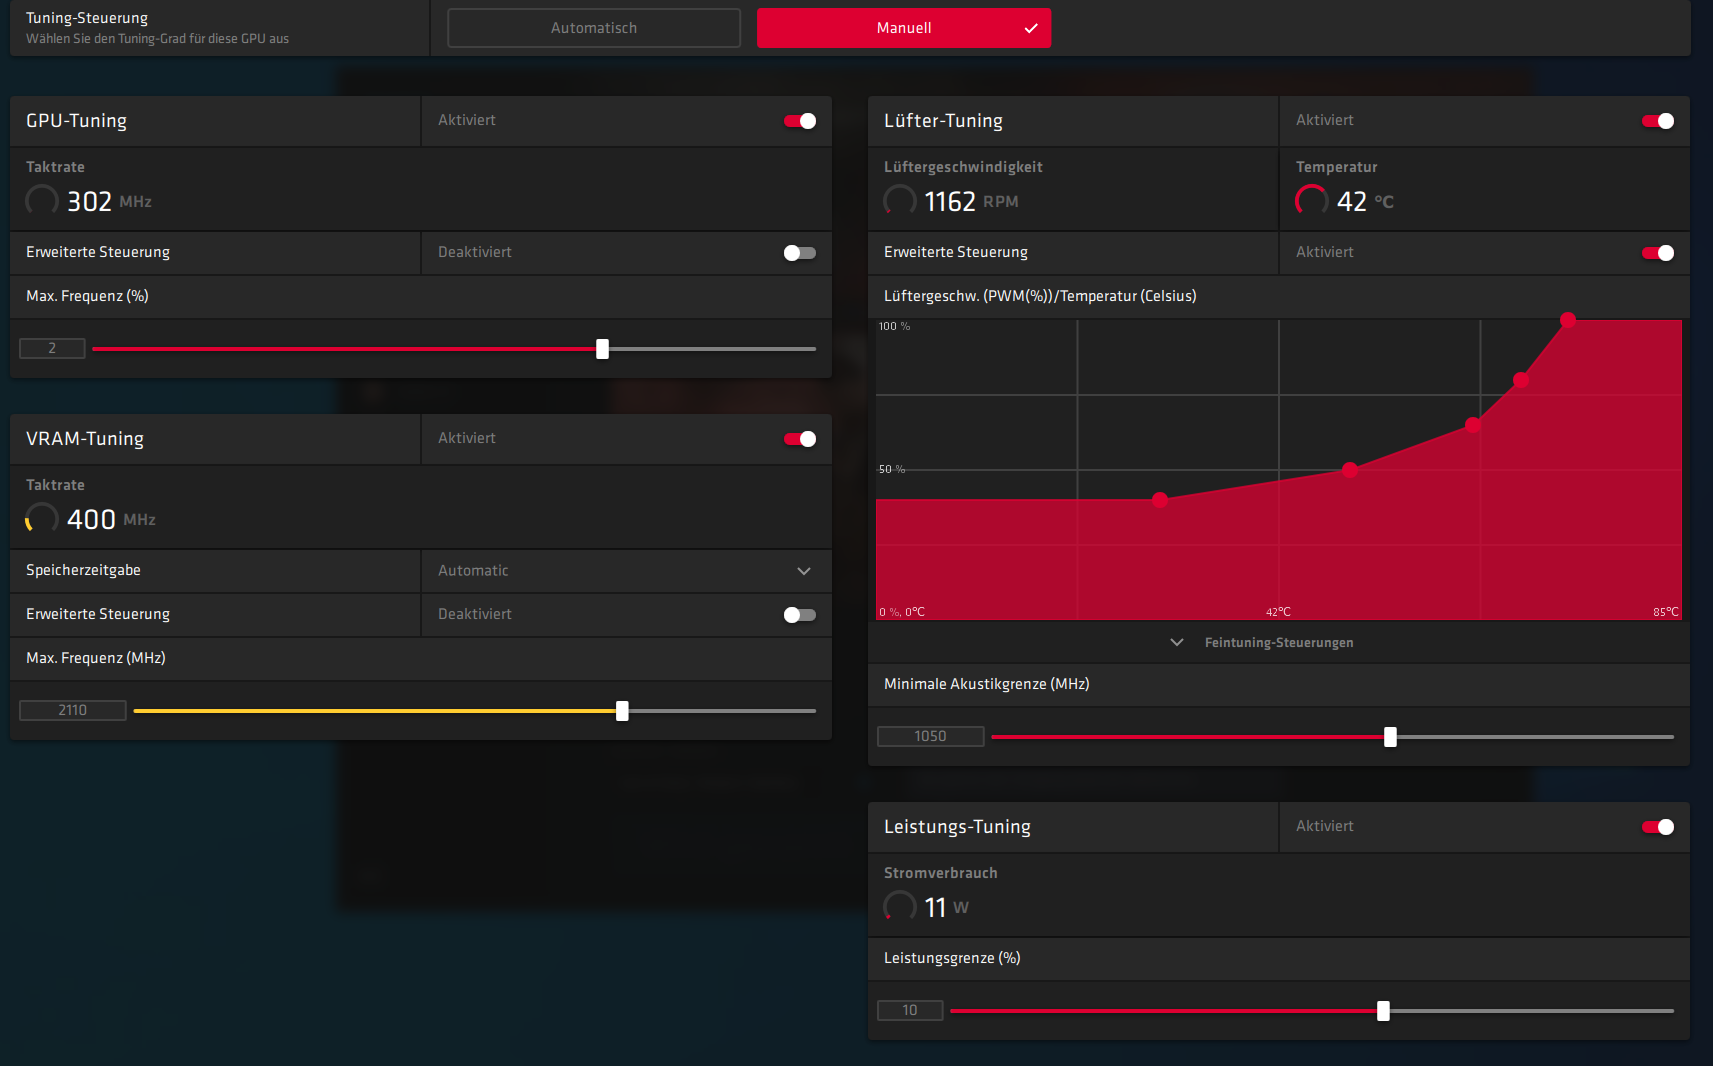This screenshot has width=1713, height=1066.
Task: Toggle Lüfter-Tuning switch off
Action: (x=1658, y=121)
